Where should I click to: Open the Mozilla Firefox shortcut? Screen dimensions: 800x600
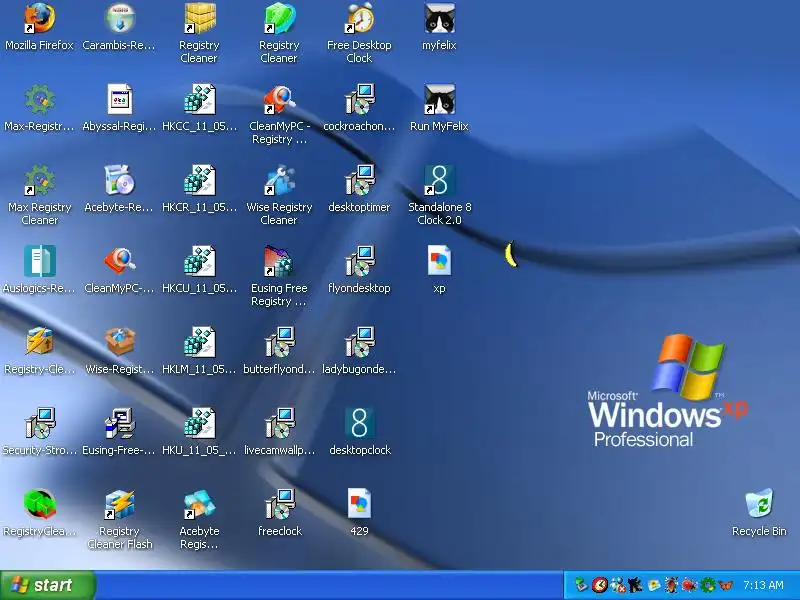39,18
